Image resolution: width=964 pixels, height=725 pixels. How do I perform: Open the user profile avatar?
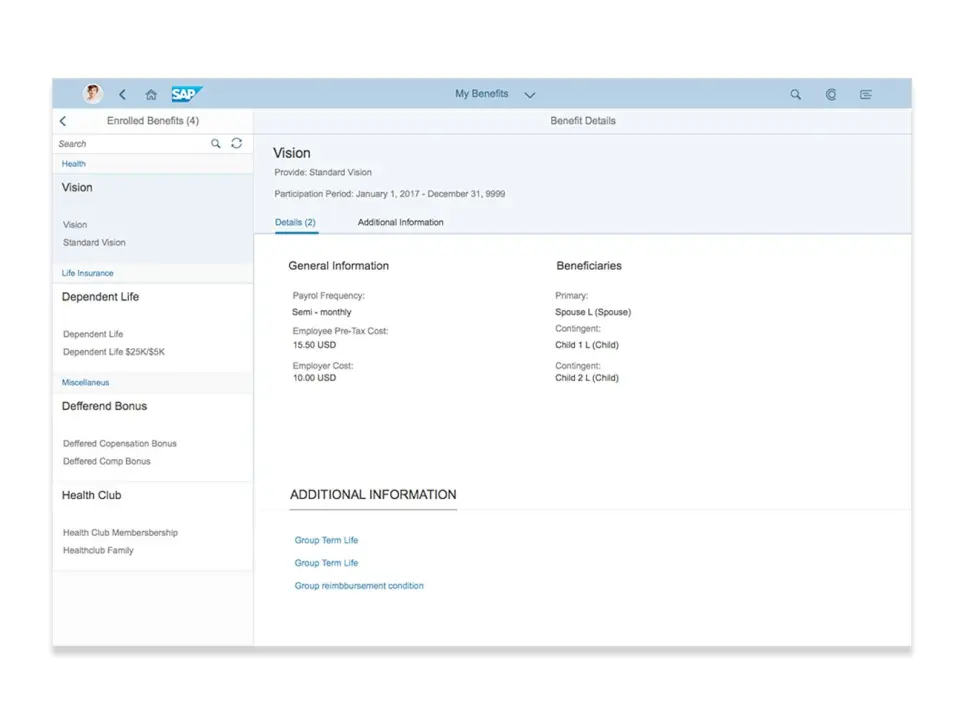pos(93,93)
